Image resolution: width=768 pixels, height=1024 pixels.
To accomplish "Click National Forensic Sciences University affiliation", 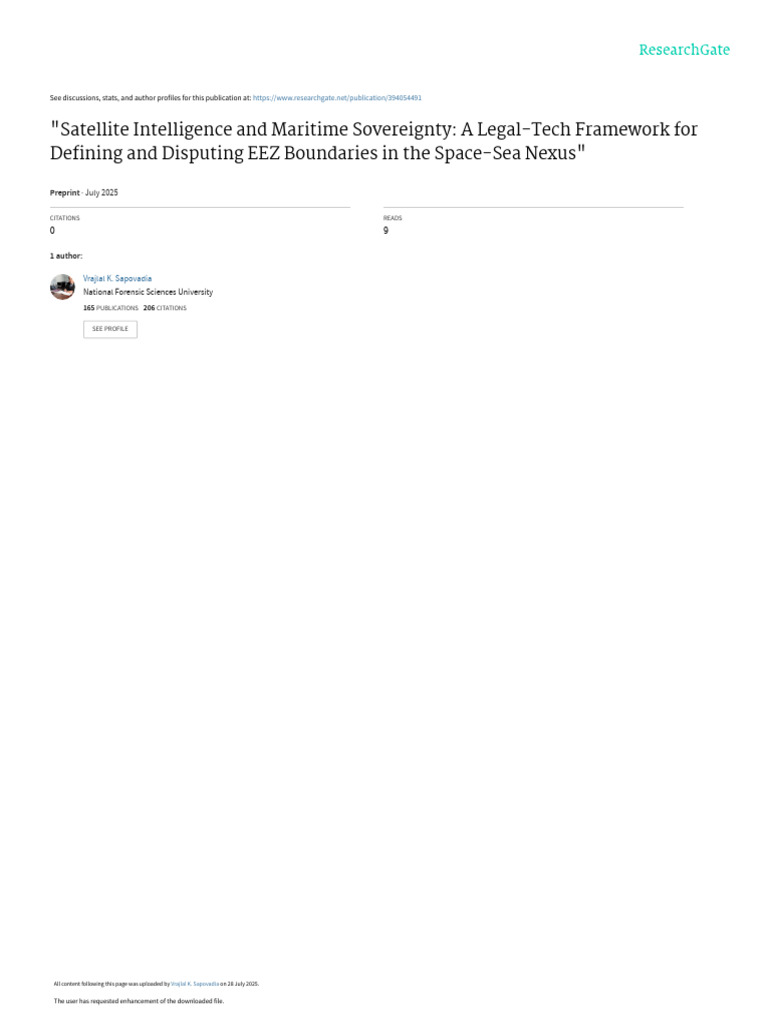I will pos(148,292).
